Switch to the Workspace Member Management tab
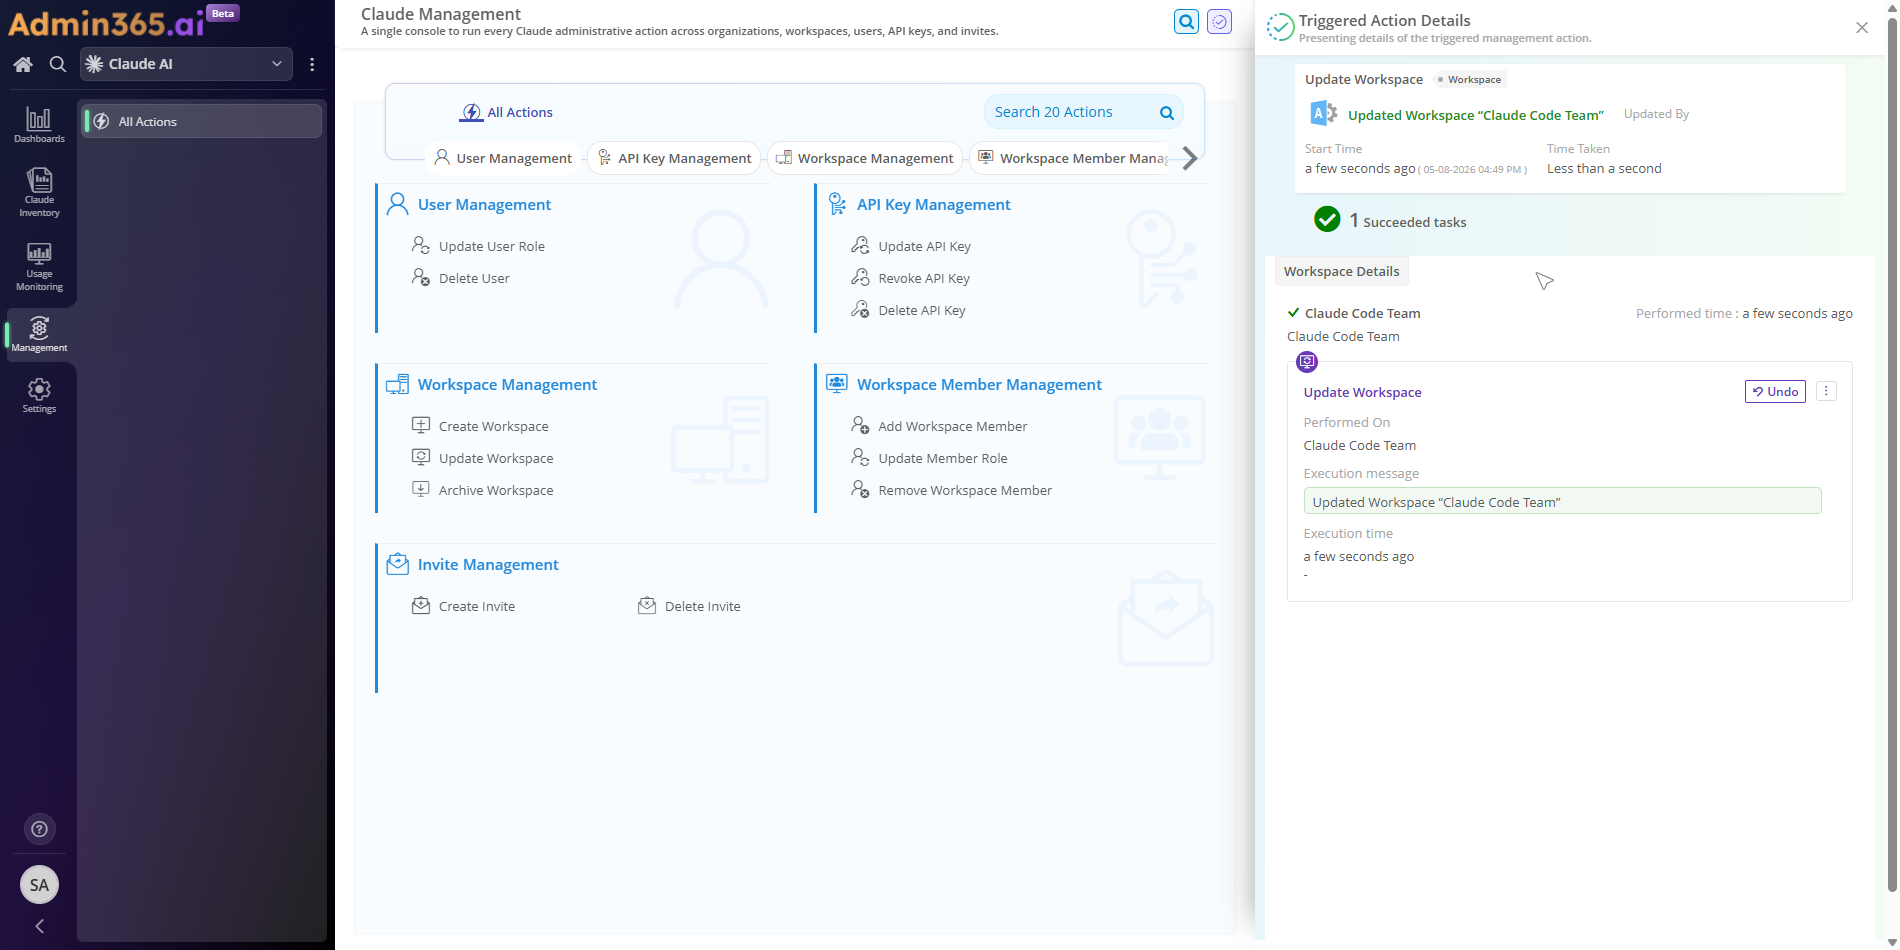The image size is (1900, 950). (1072, 158)
